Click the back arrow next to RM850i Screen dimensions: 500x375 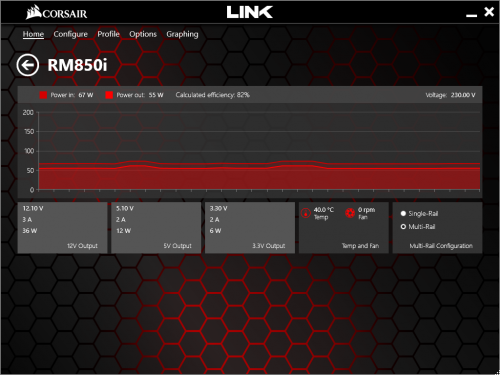(x=28, y=65)
